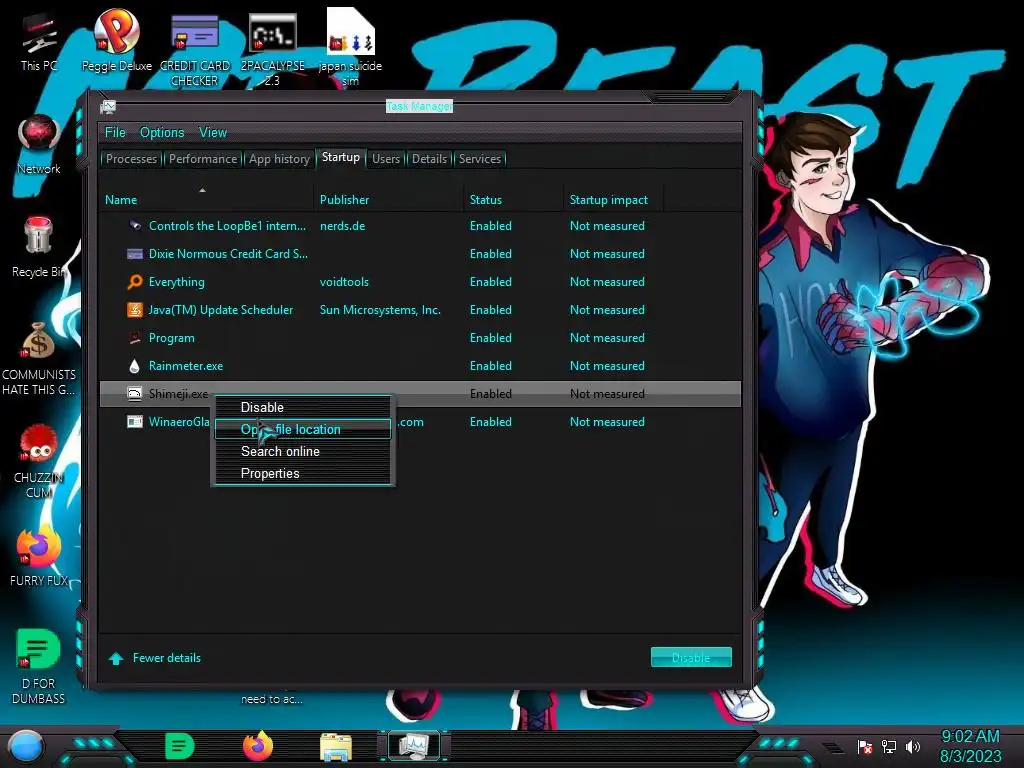1024x768 pixels.
Task: Open the Recycle Bin icon
Action: [39, 248]
